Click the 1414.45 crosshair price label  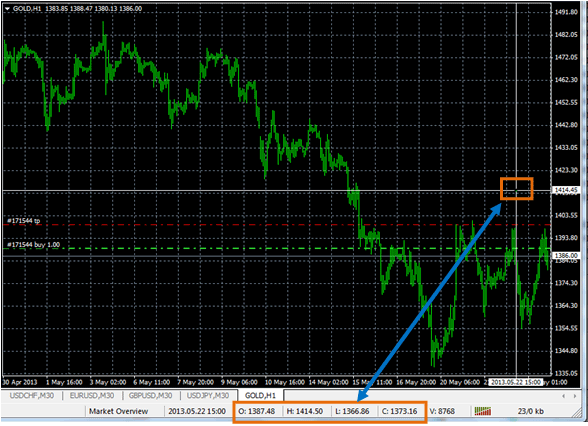coord(566,190)
